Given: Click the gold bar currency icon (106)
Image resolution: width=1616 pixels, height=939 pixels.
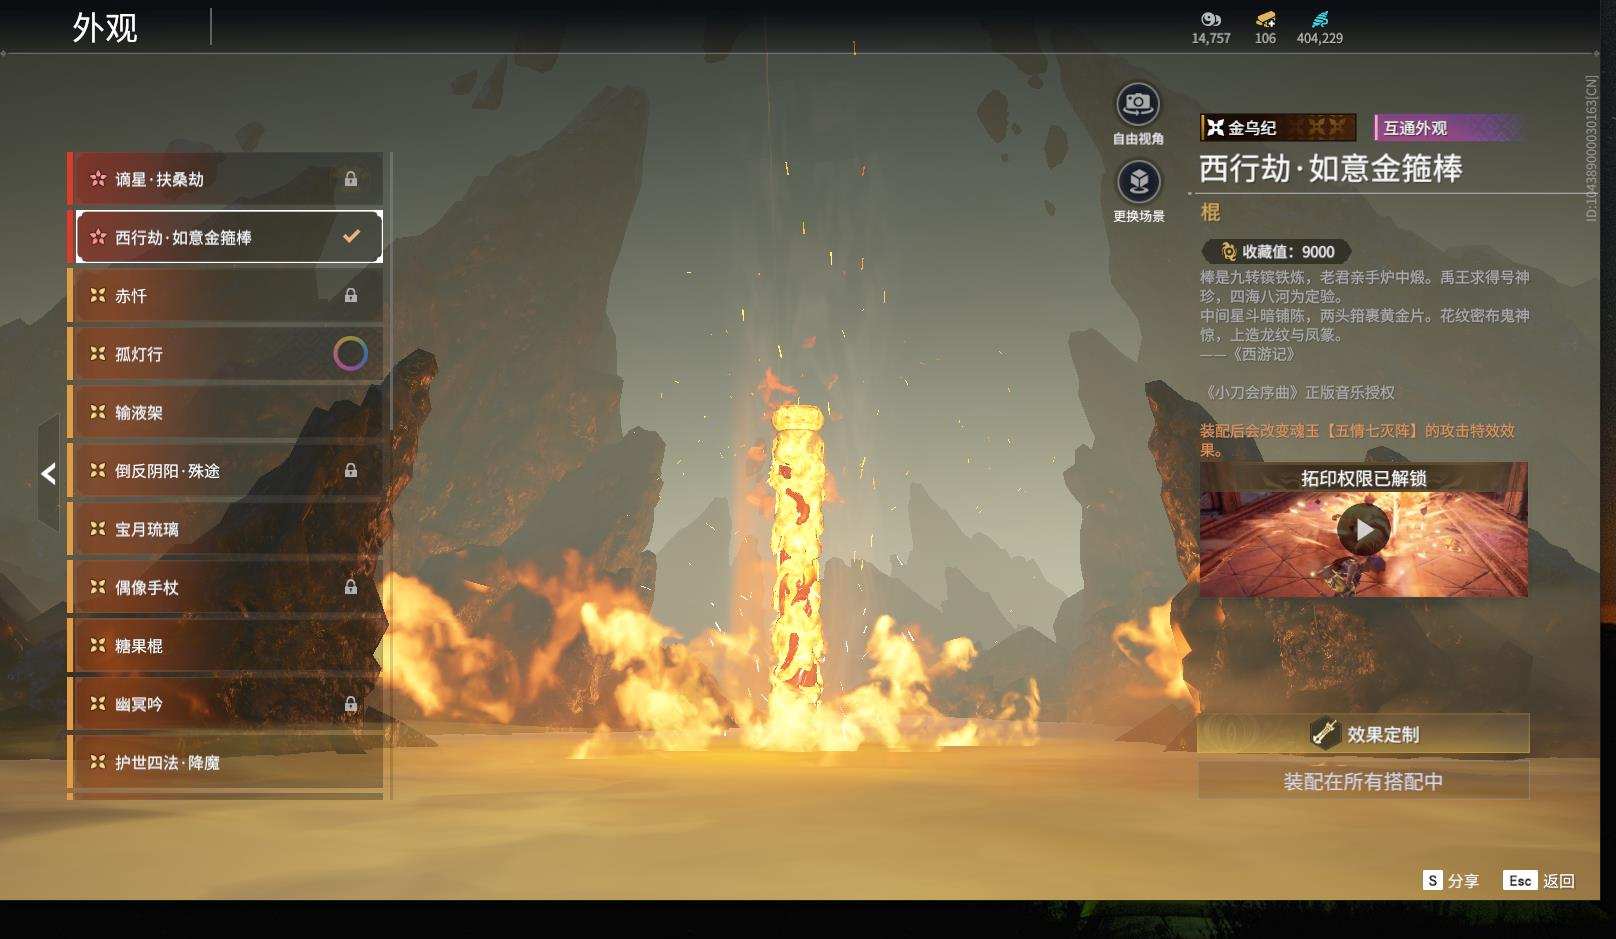Looking at the screenshot, I should (1265, 19).
